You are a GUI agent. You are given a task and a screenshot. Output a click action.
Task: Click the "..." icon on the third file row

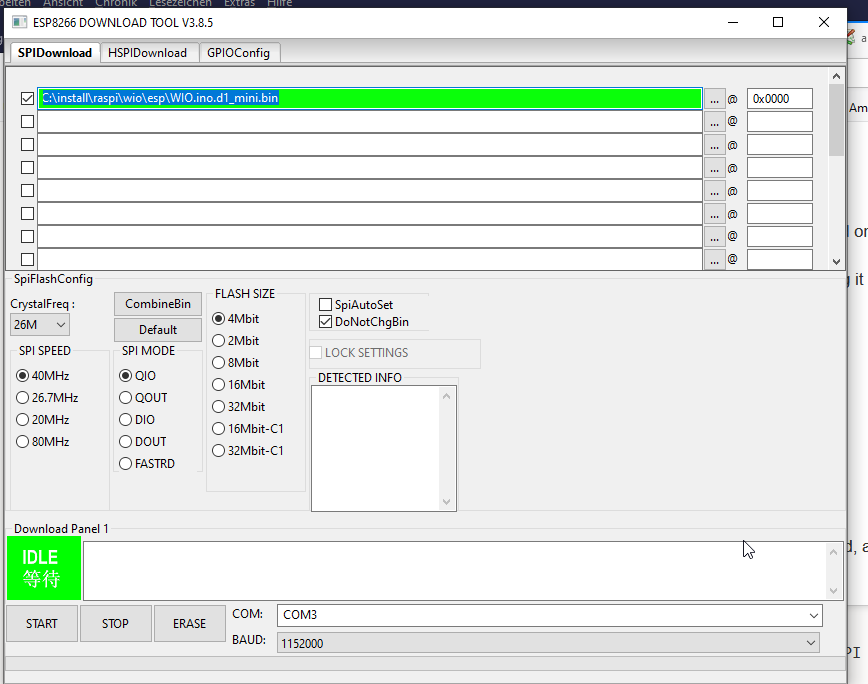pos(714,144)
